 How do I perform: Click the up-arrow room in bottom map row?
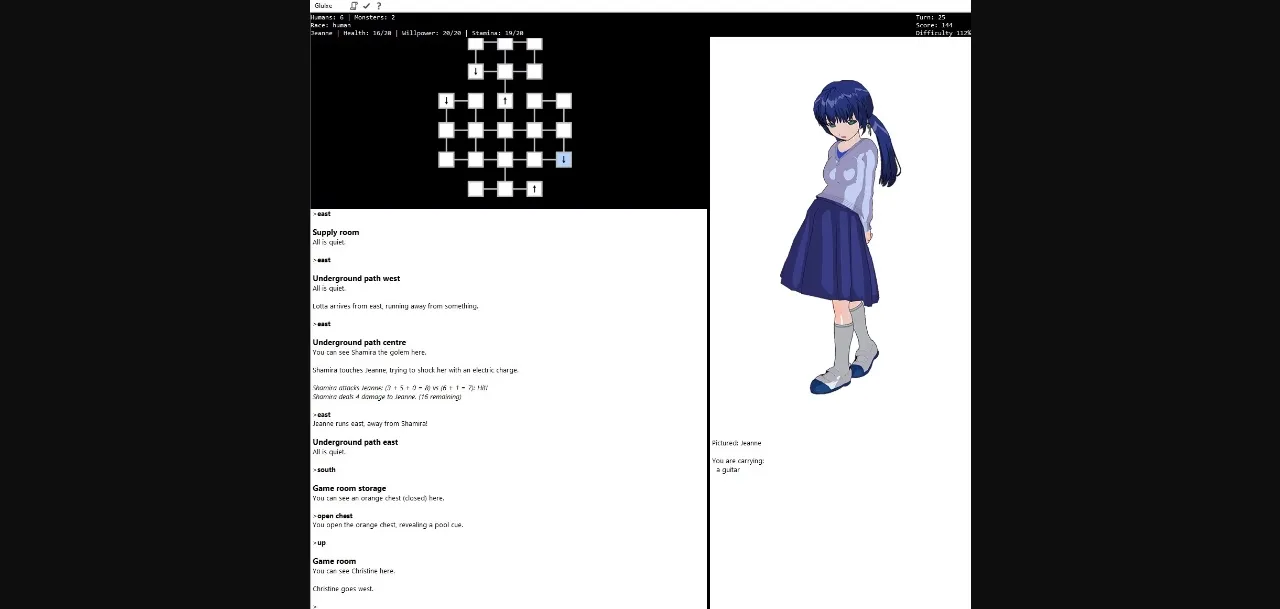tap(534, 189)
